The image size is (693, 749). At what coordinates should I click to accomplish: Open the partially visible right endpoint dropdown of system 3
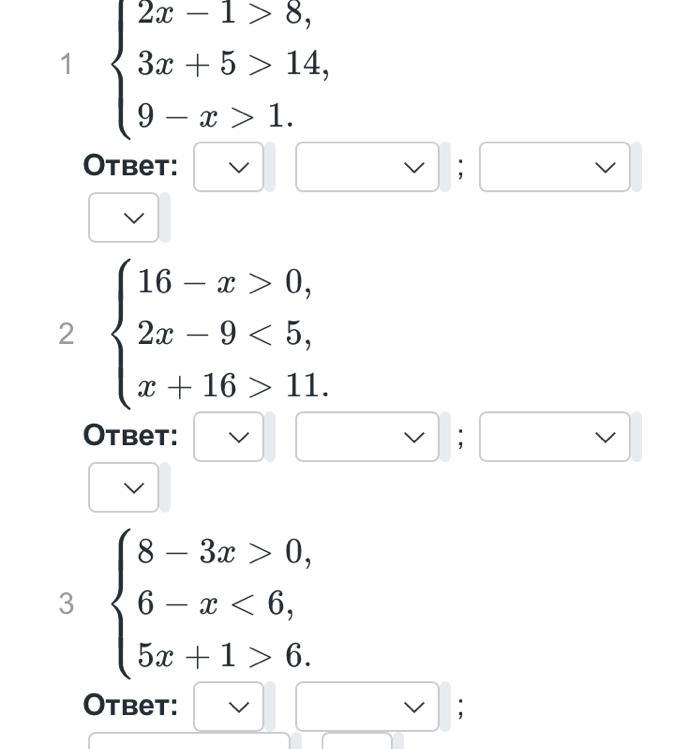[189, 741]
